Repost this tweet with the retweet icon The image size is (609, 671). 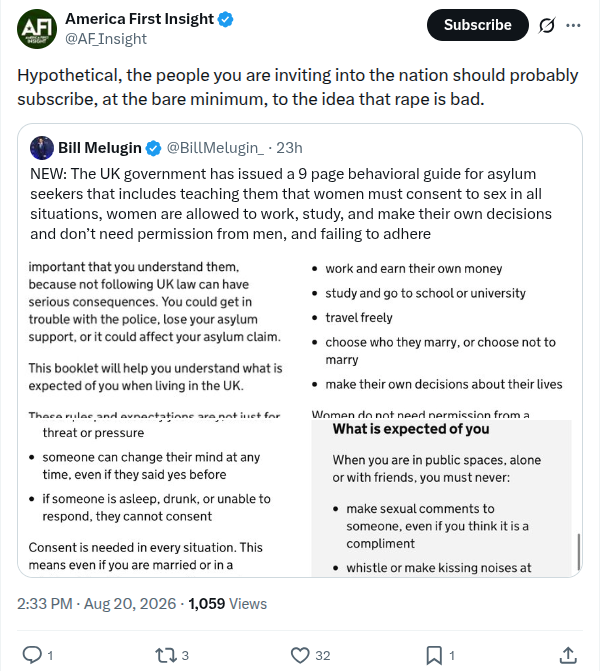pyautogui.click(x=166, y=655)
